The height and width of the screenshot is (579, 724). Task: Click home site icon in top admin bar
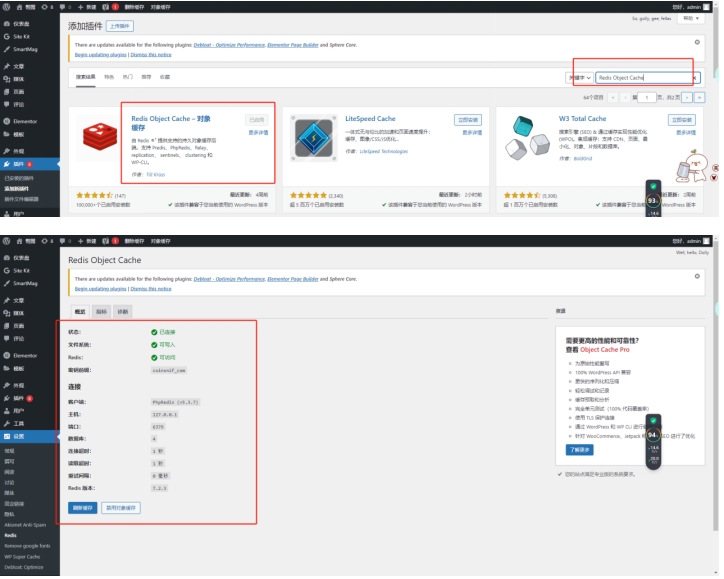[x=19, y=7]
